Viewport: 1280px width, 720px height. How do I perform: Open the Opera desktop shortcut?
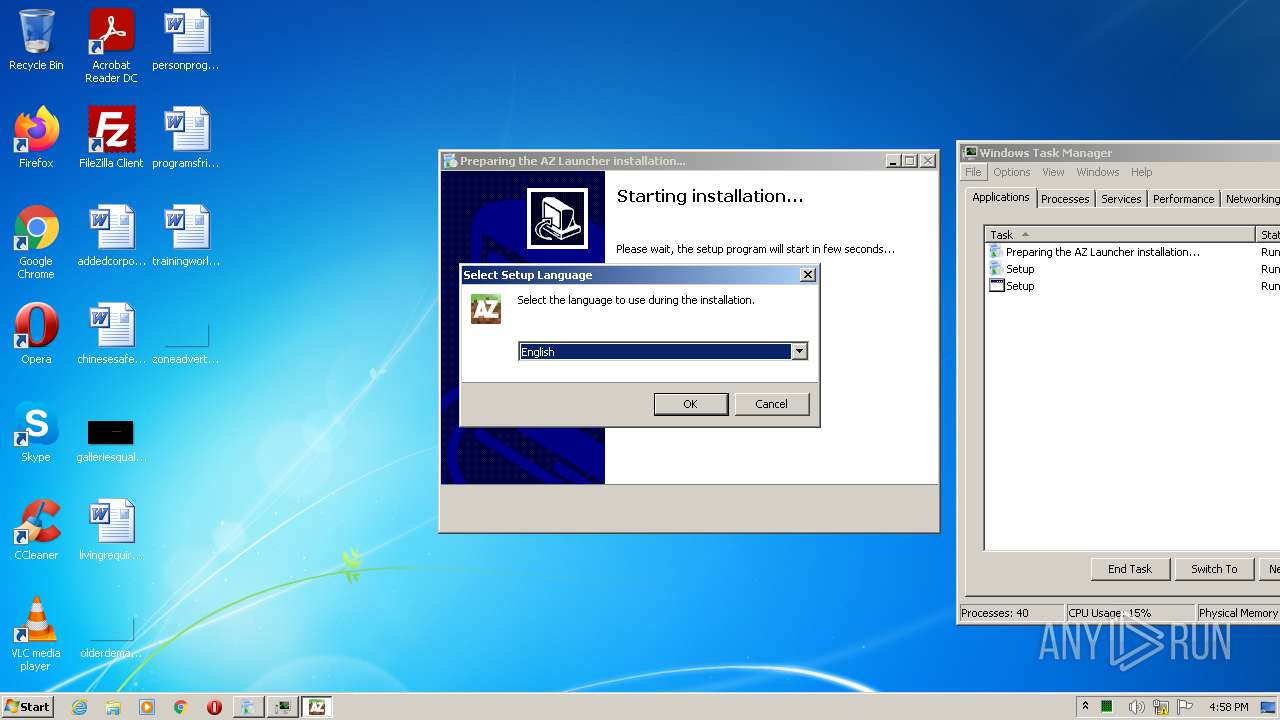tap(36, 334)
